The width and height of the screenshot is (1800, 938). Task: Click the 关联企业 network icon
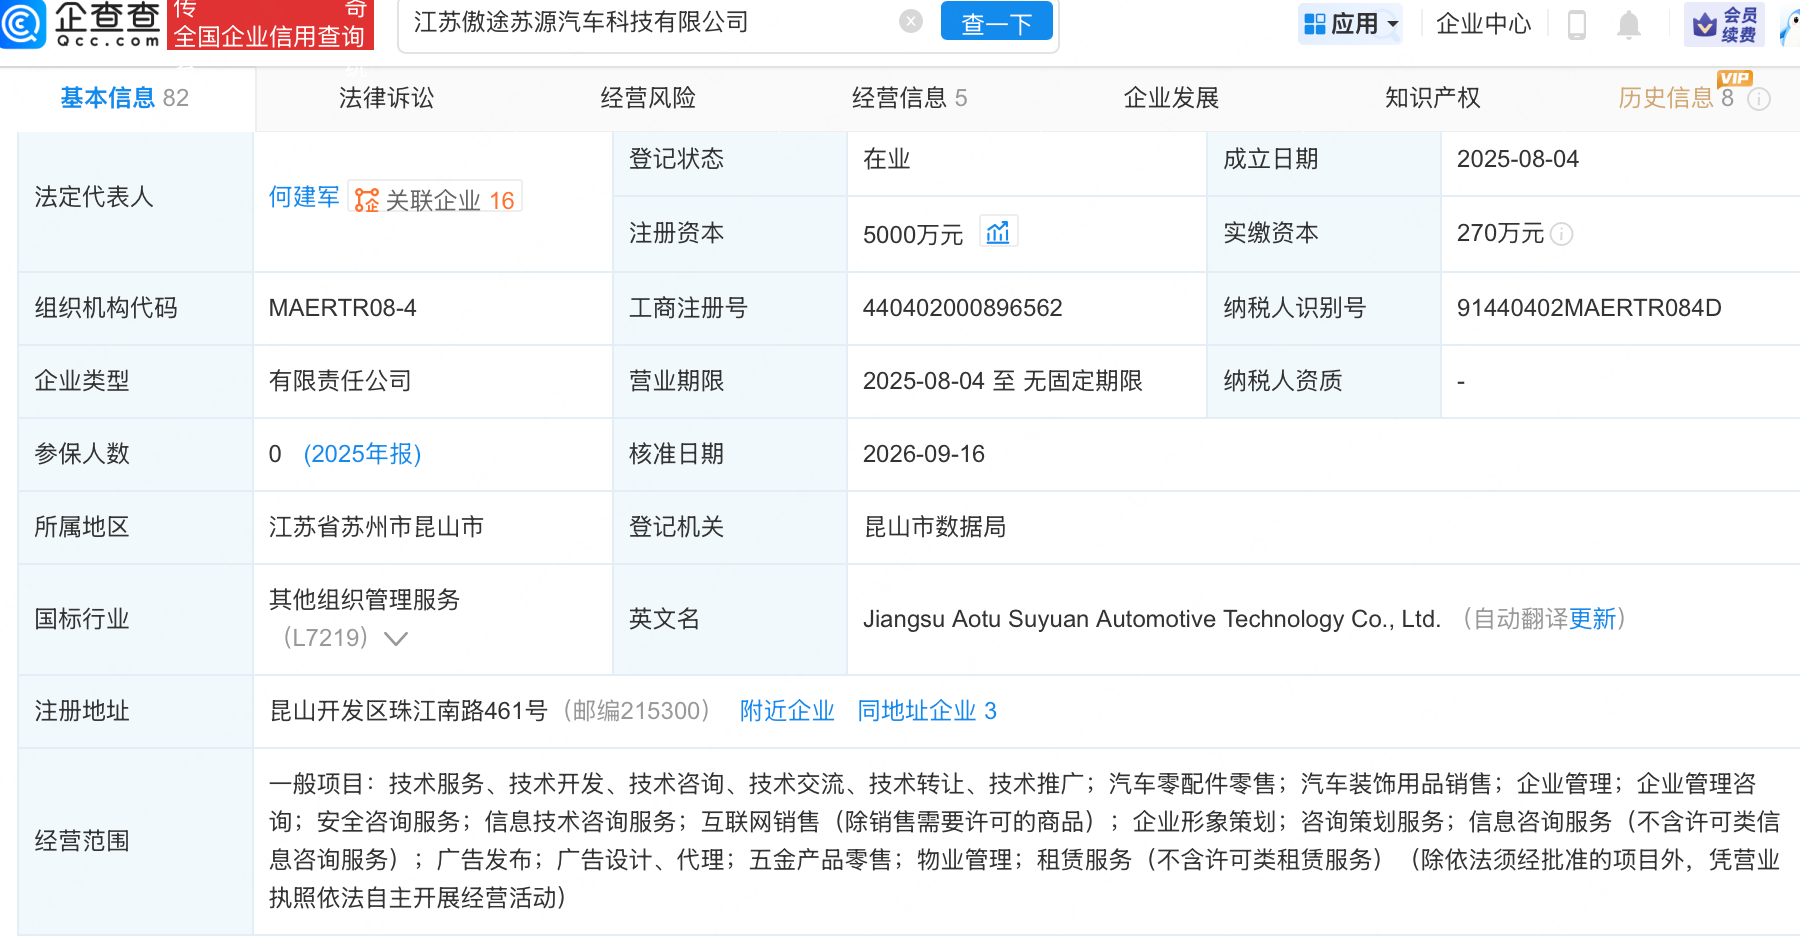click(x=367, y=200)
